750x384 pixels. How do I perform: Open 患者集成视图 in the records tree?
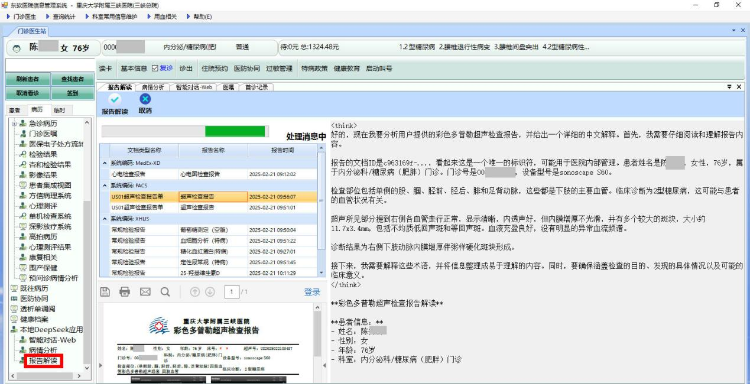(x=50, y=185)
